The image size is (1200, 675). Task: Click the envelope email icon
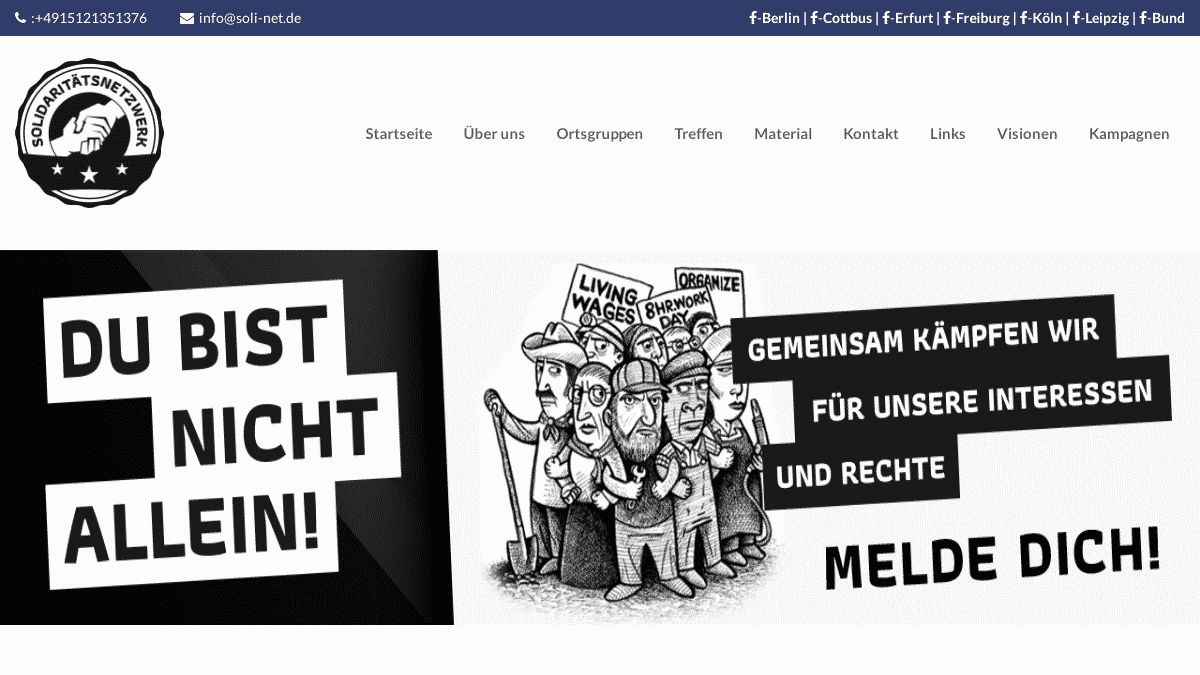click(x=187, y=18)
